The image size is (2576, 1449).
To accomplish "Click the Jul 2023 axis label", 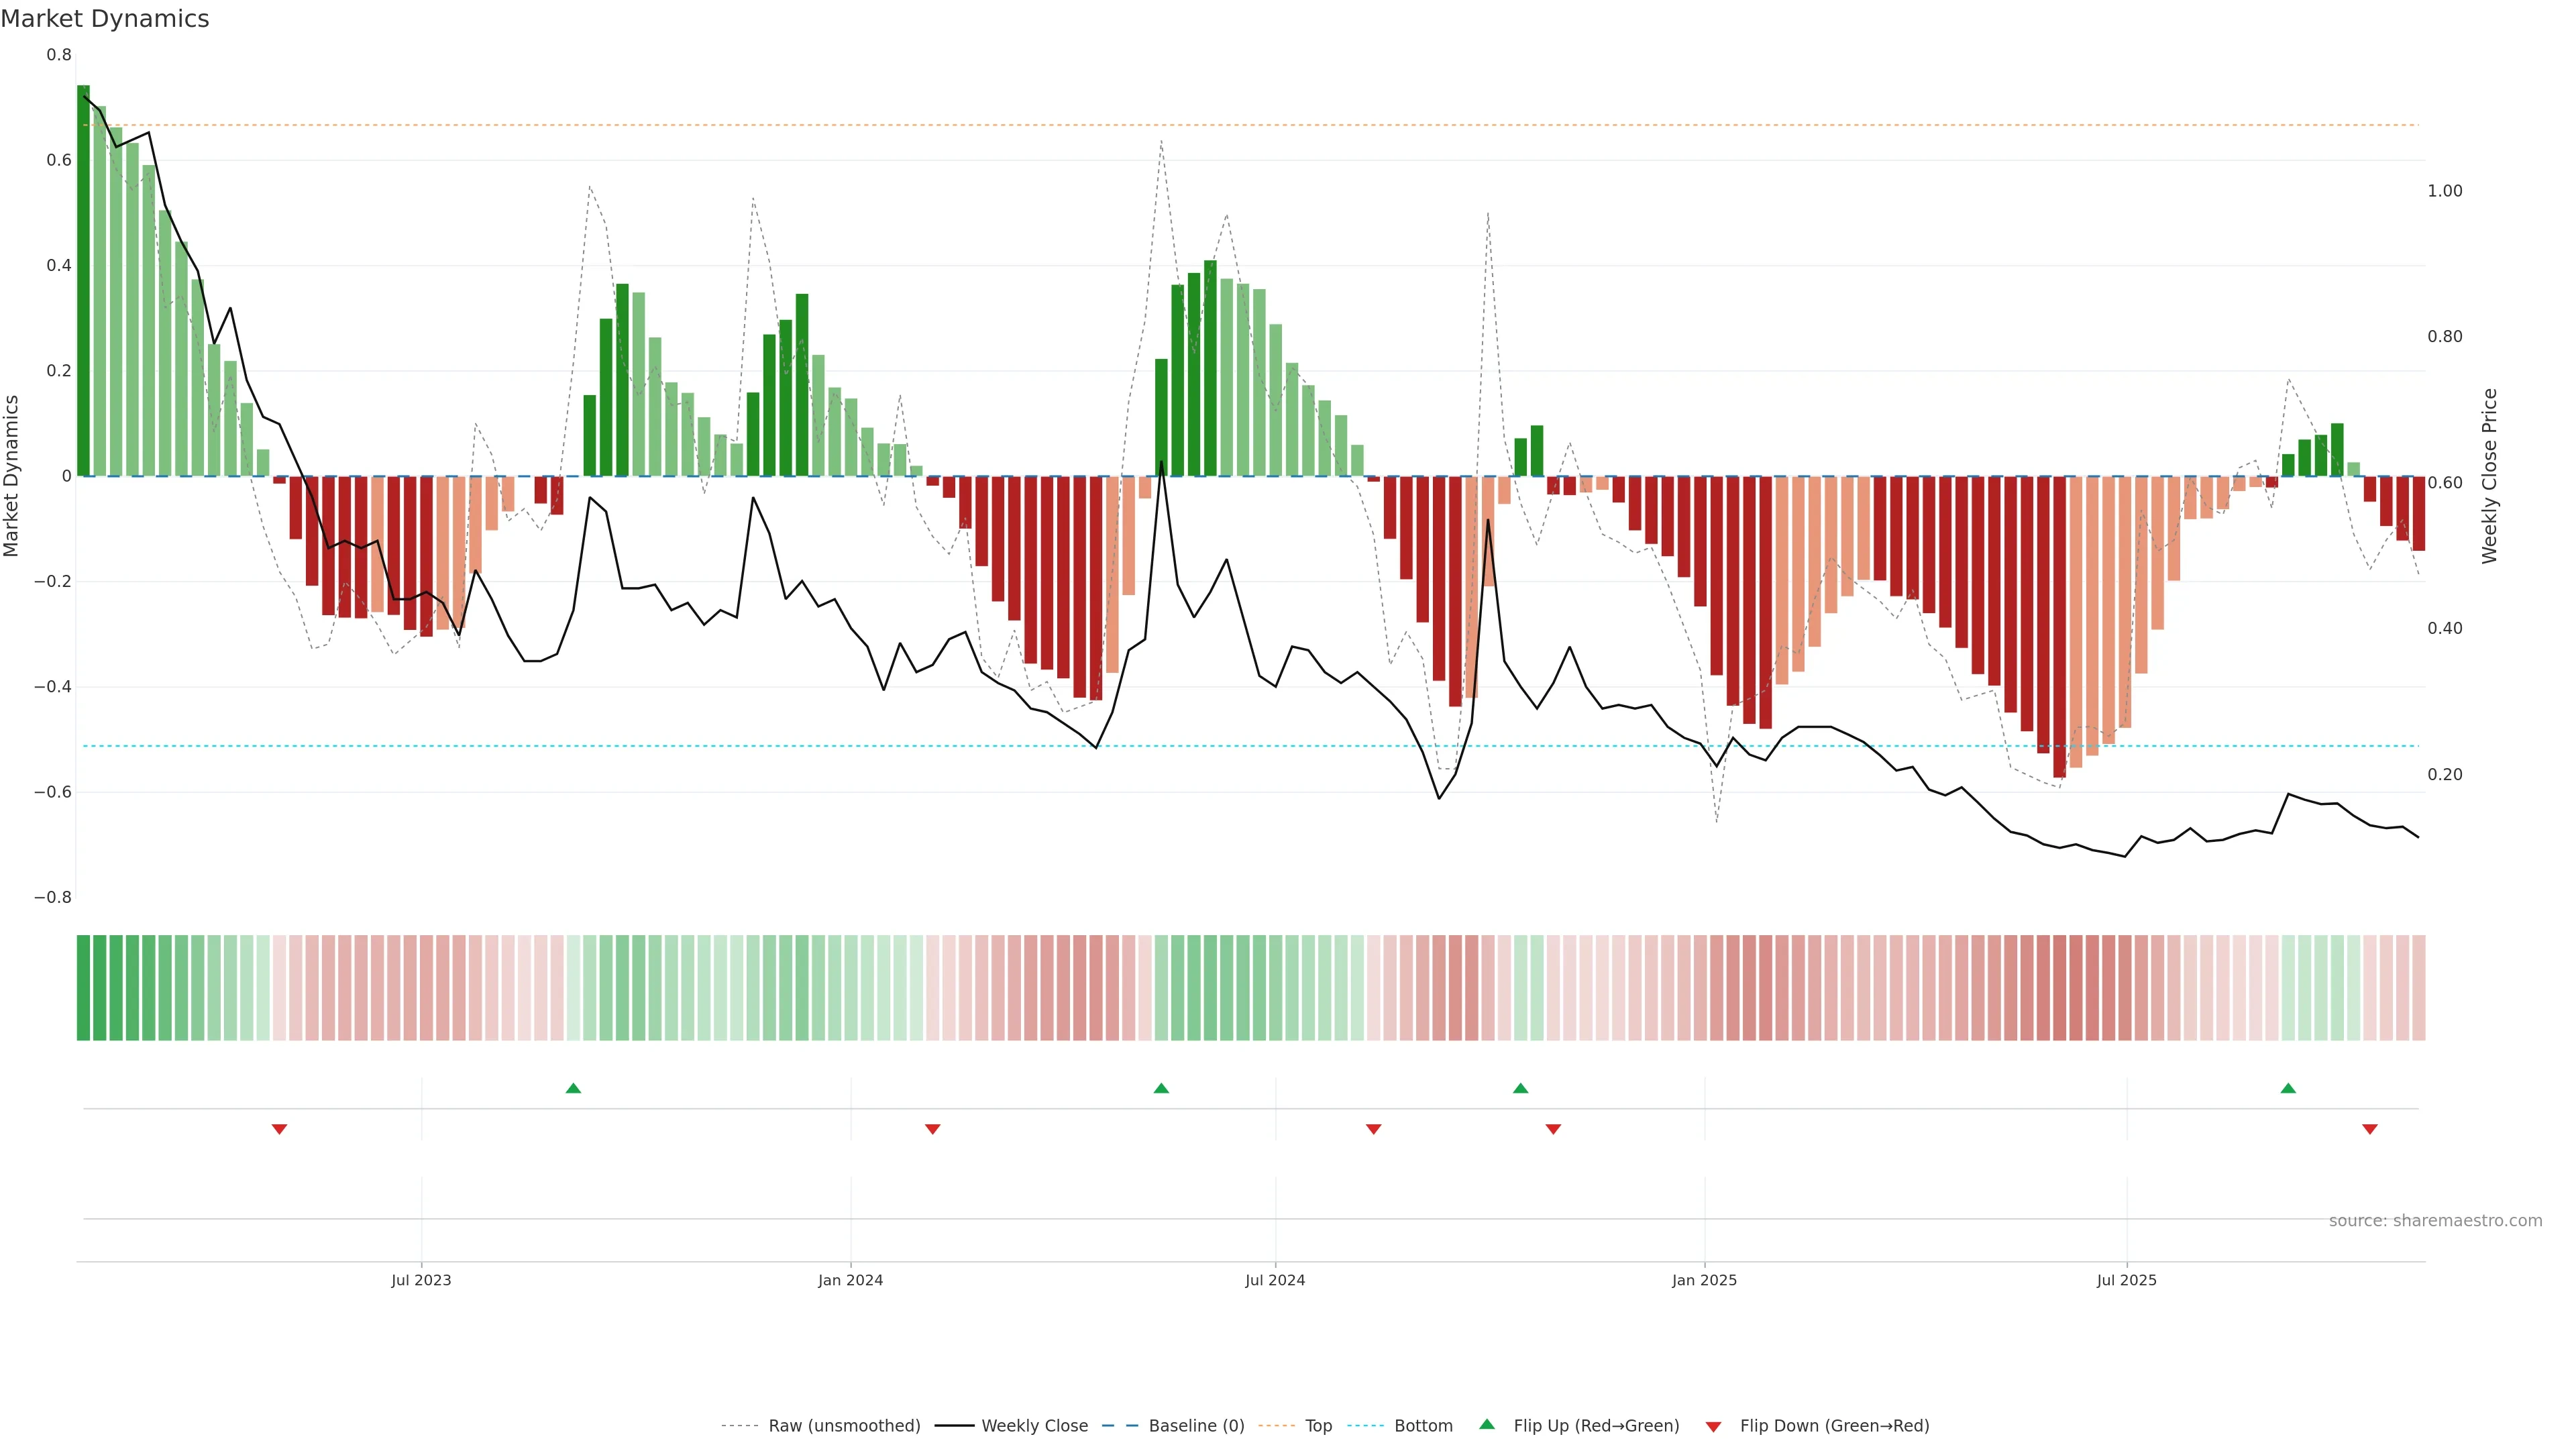I will [421, 1280].
